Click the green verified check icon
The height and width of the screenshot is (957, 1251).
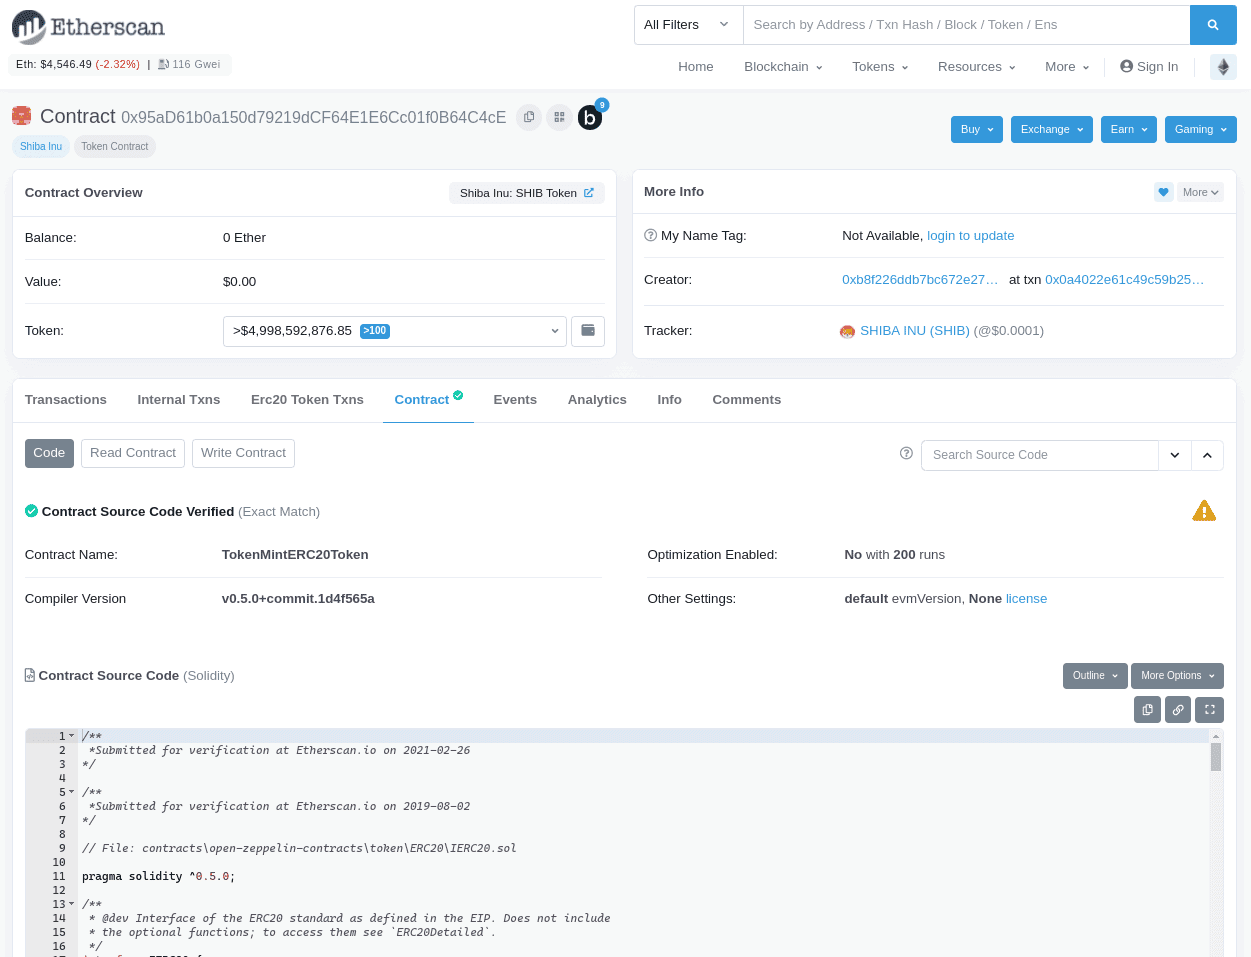[31, 511]
